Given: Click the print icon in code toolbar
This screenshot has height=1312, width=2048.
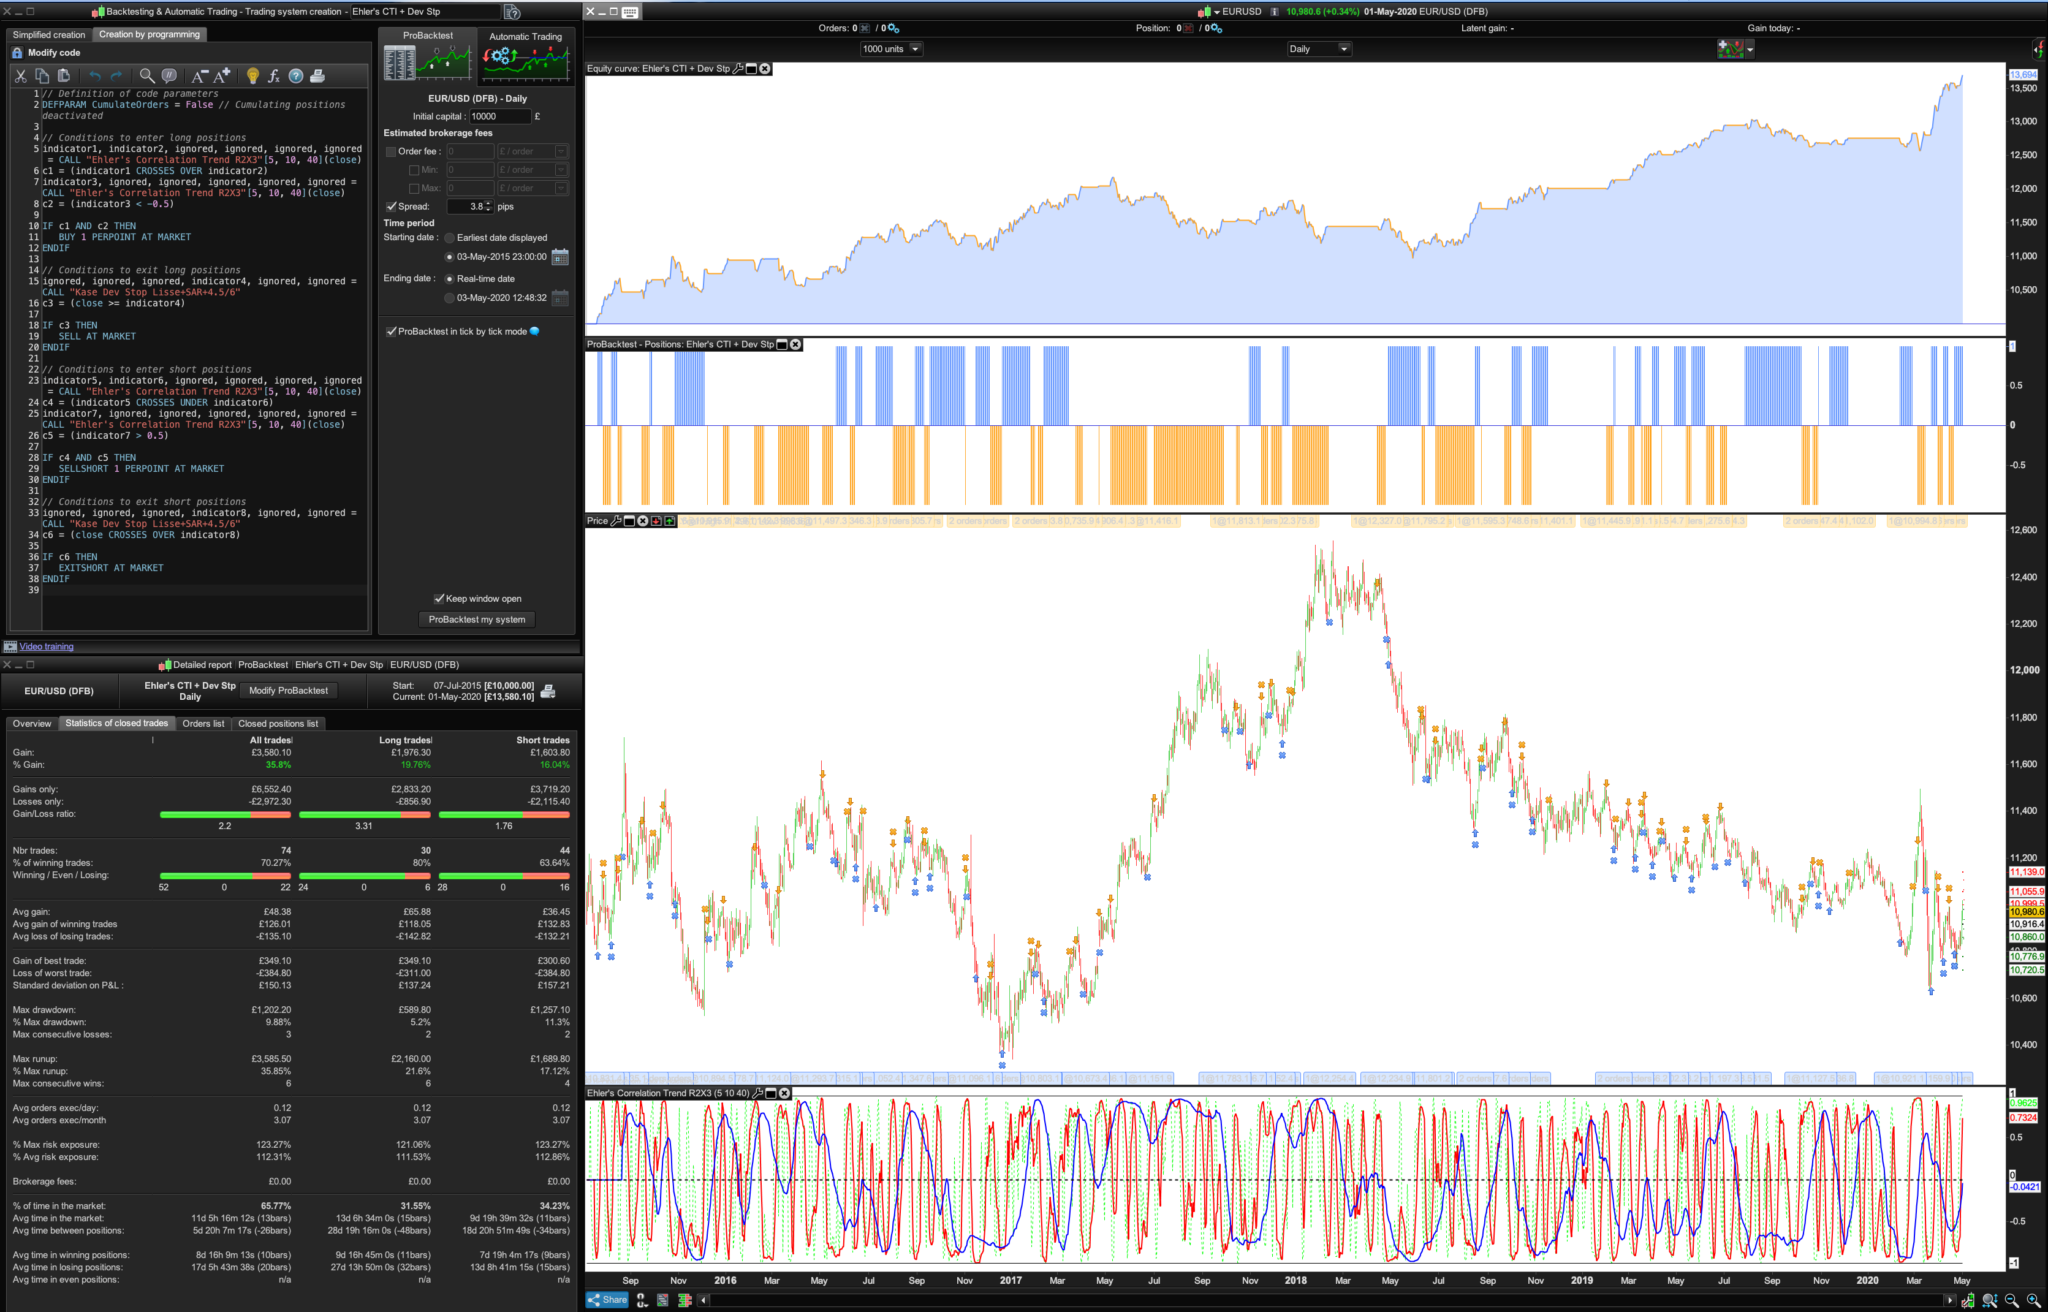Looking at the screenshot, I should [x=318, y=76].
